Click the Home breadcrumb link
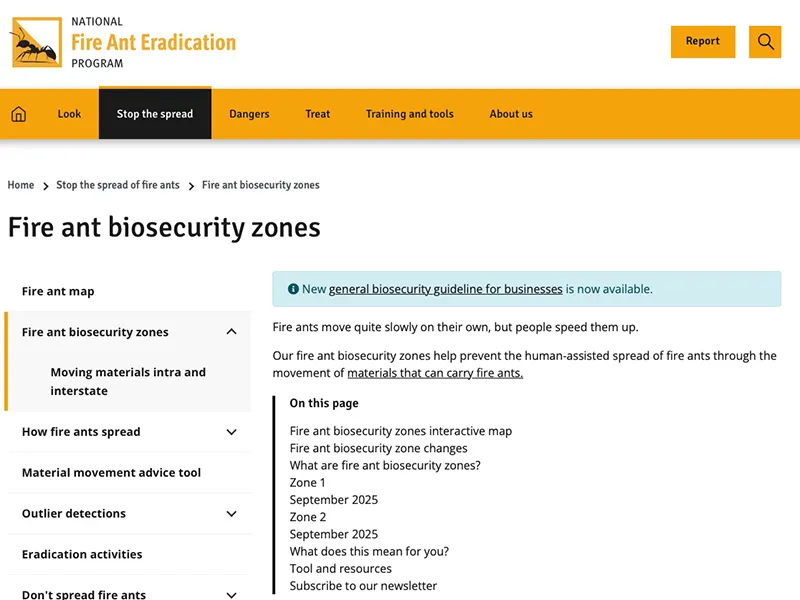800x600 pixels. (x=21, y=185)
